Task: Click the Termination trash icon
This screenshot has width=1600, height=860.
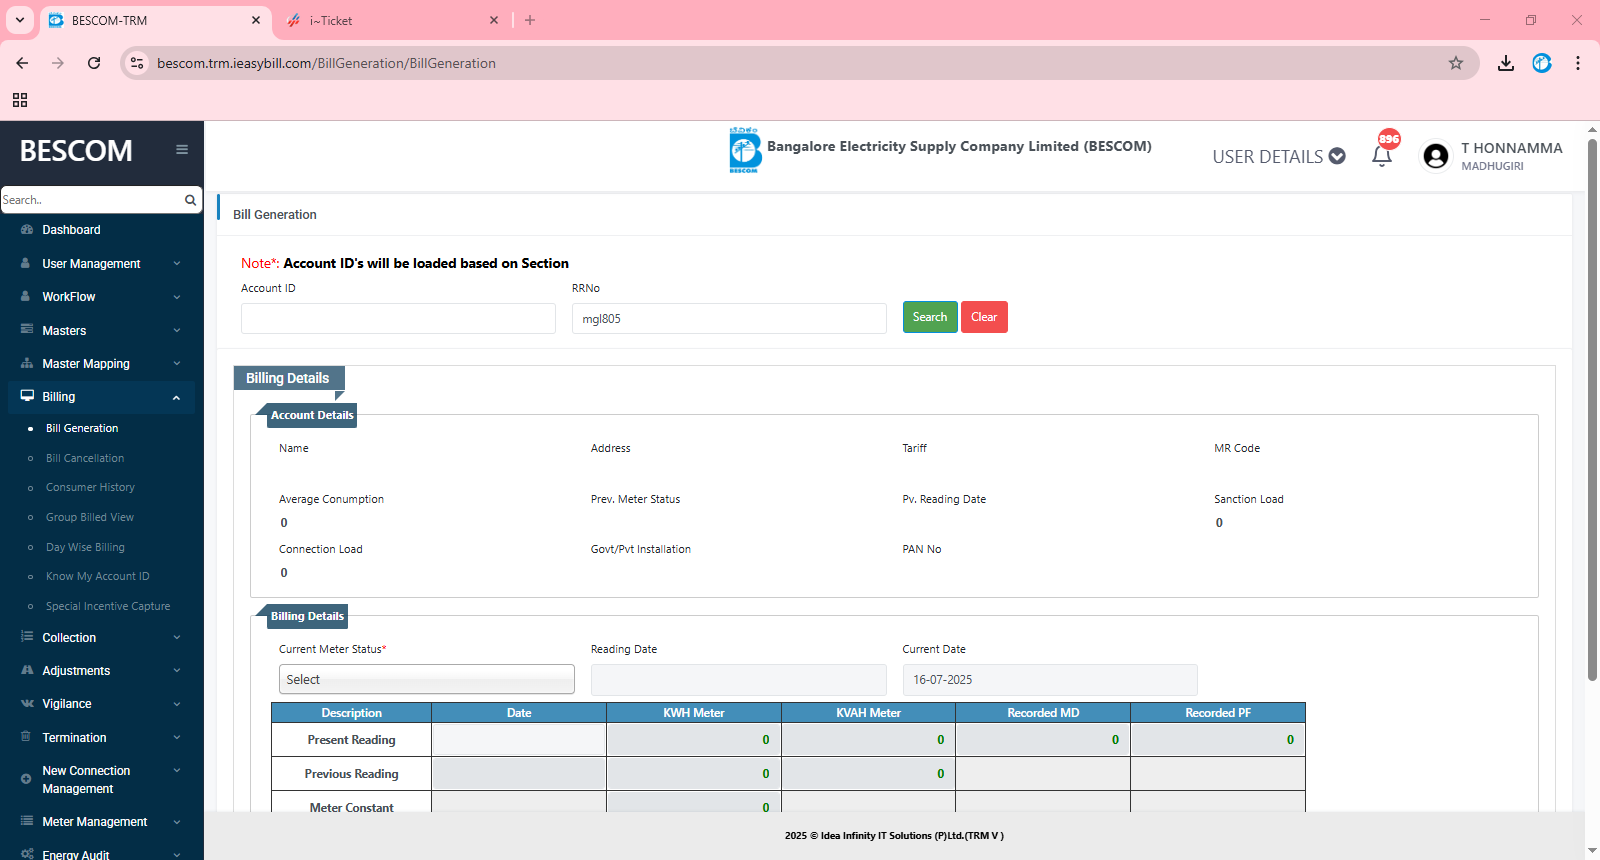Action: (x=26, y=737)
